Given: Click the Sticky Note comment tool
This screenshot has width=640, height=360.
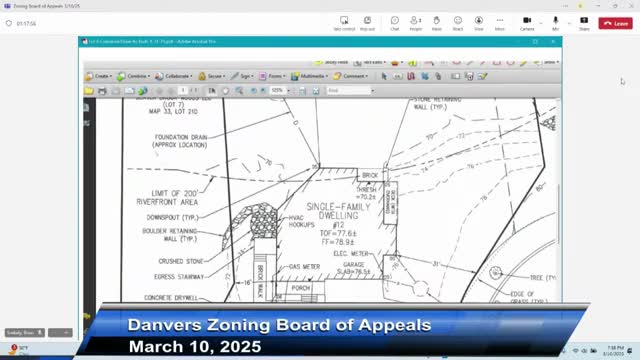Looking at the screenshot, I should click(x=331, y=62).
